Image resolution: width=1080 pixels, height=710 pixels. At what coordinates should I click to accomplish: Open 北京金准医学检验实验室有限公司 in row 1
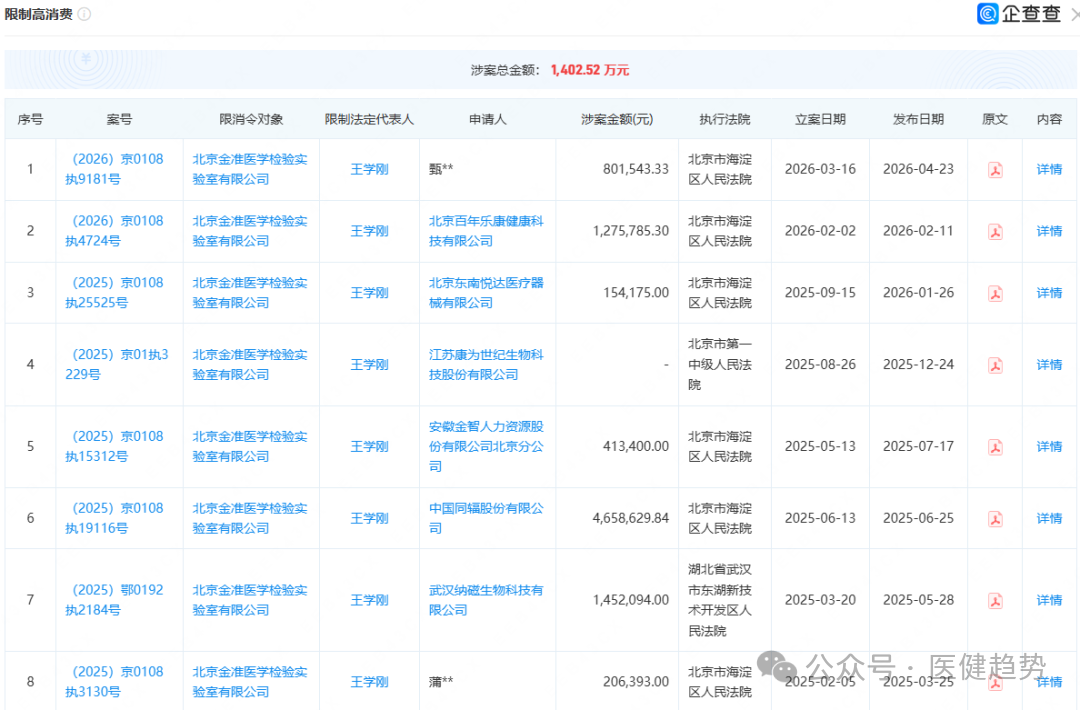(x=250, y=169)
